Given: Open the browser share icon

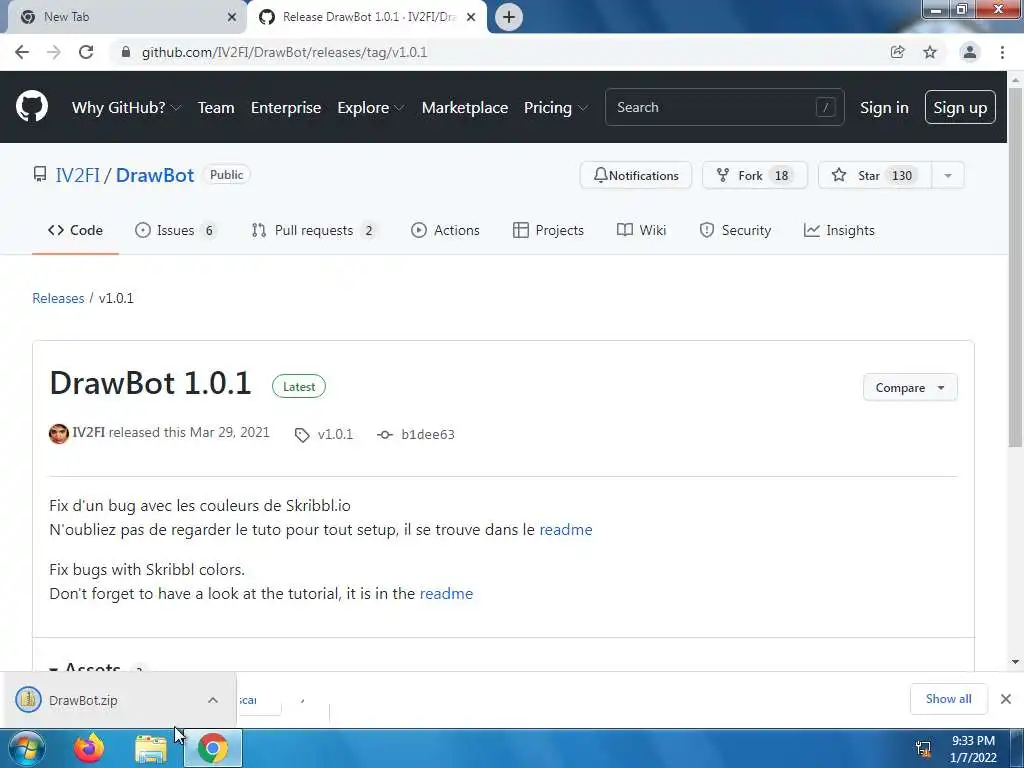Looking at the screenshot, I should (x=897, y=52).
